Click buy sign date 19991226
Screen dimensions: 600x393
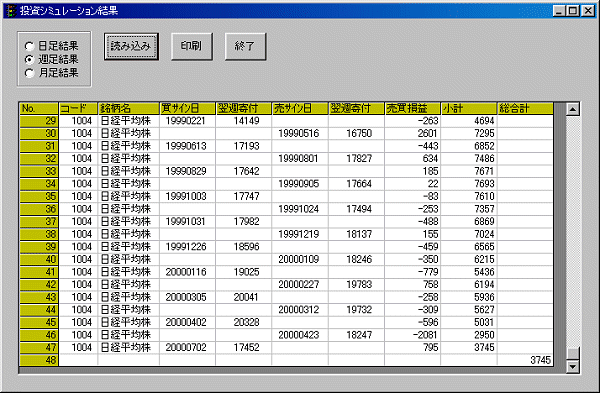pyautogui.click(x=186, y=247)
